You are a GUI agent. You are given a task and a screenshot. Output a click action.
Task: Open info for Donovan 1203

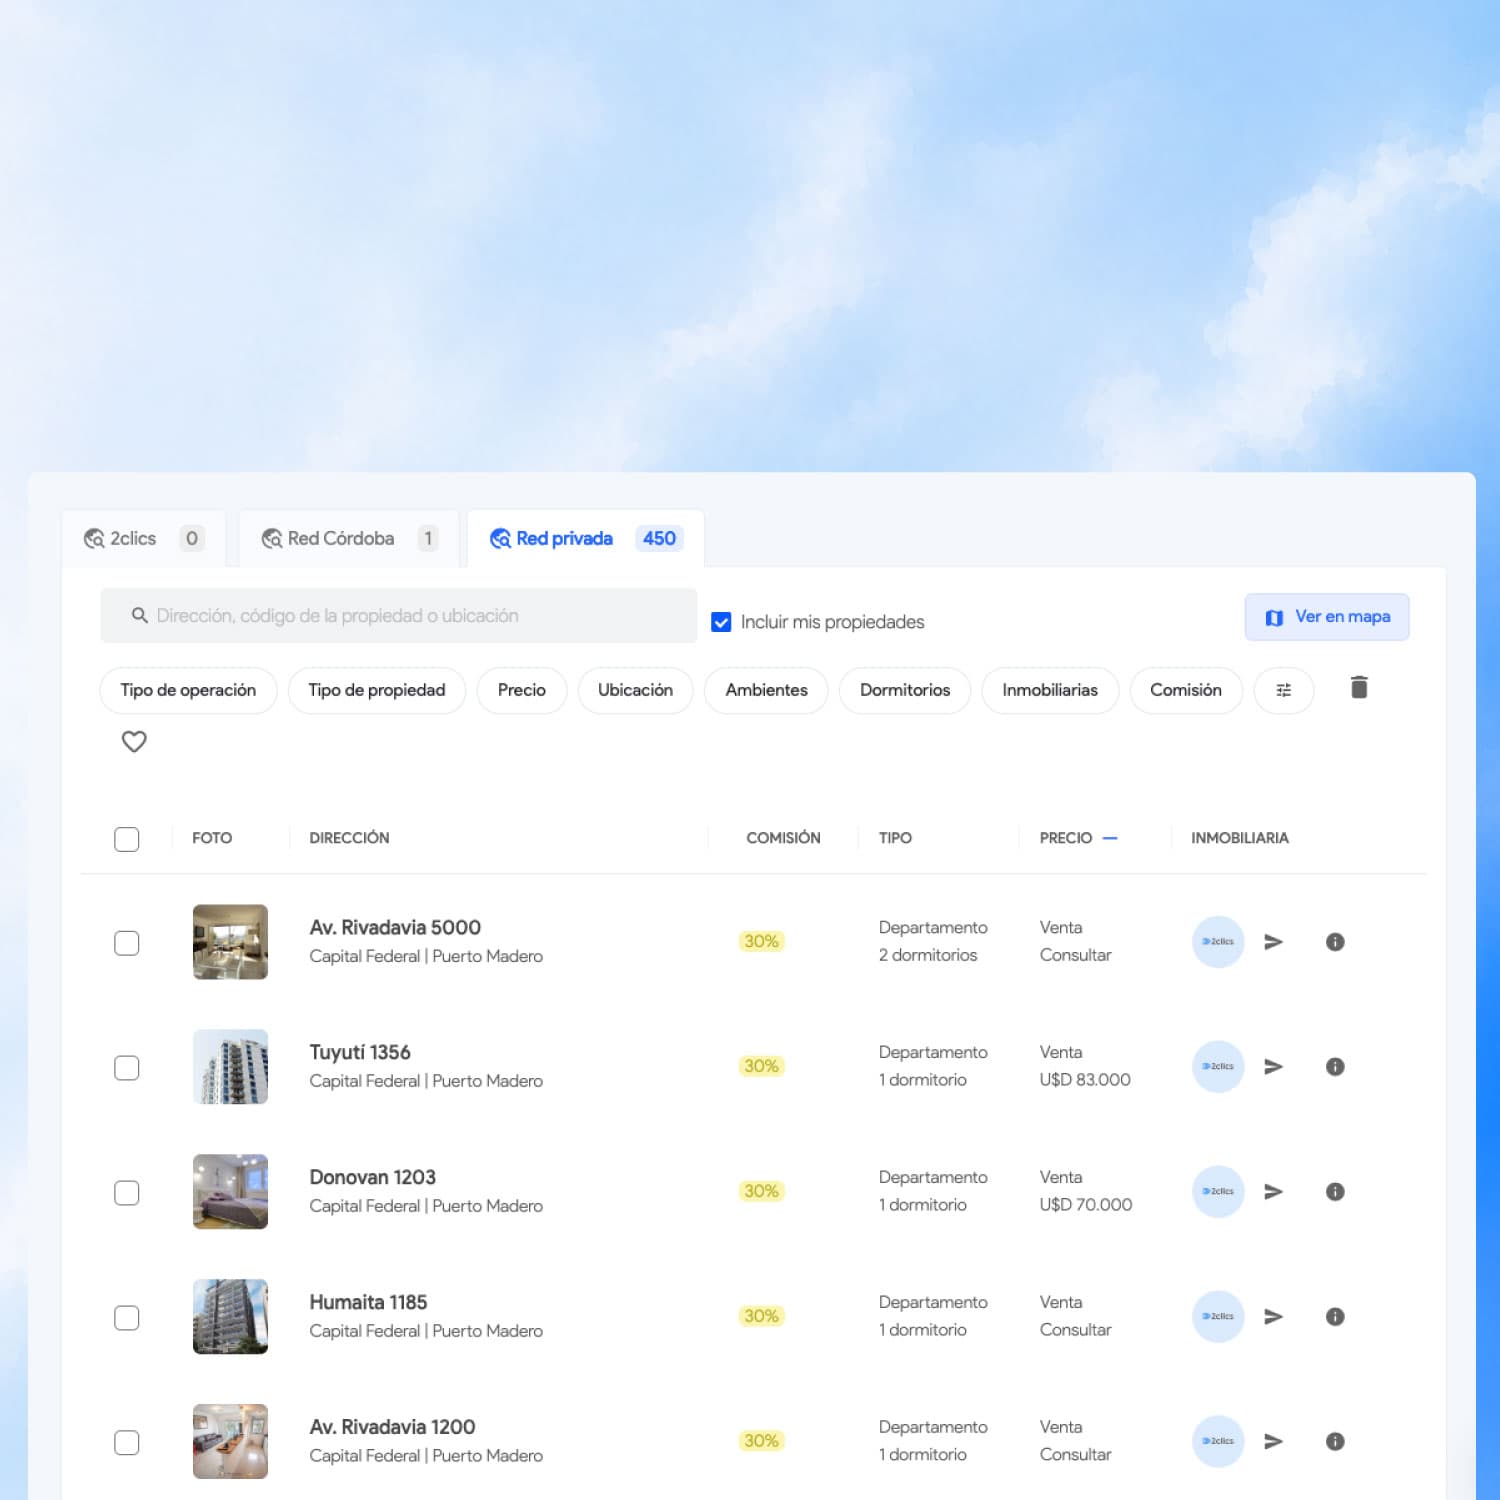(1335, 1192)
